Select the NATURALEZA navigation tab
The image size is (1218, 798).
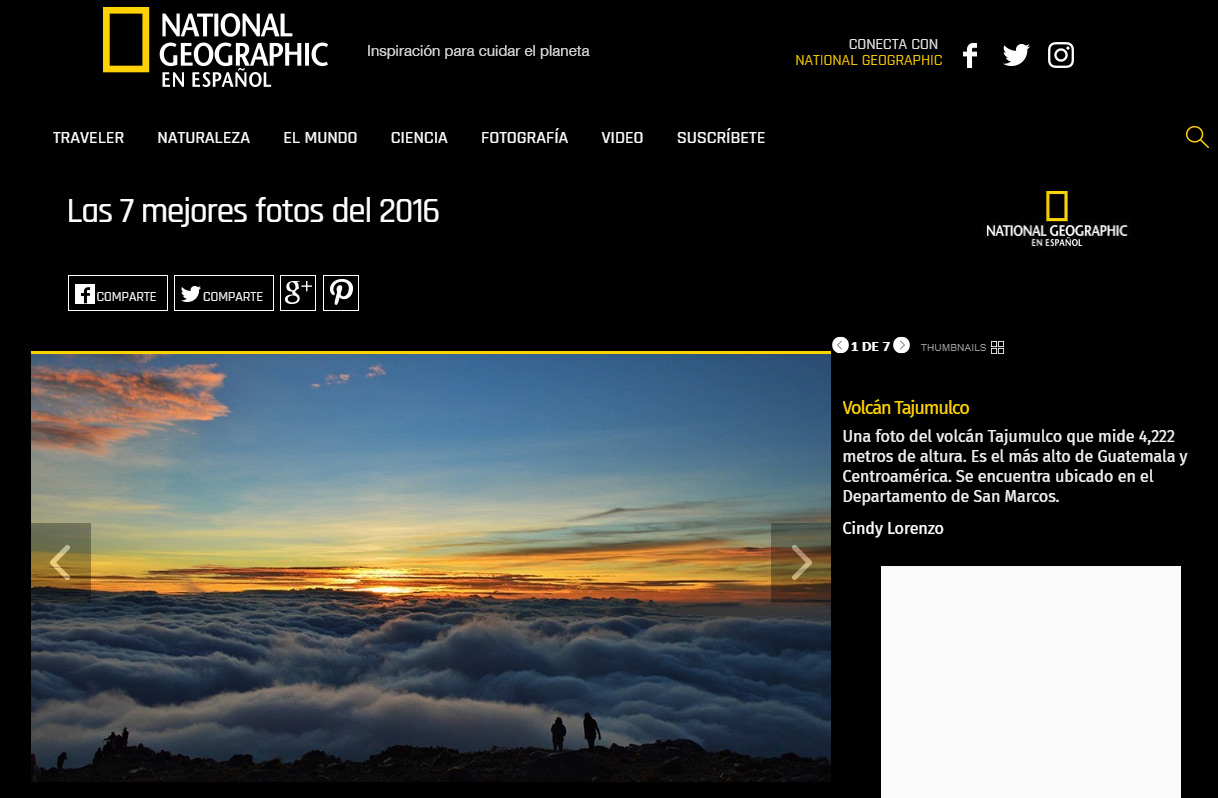(x=203, y=137)
